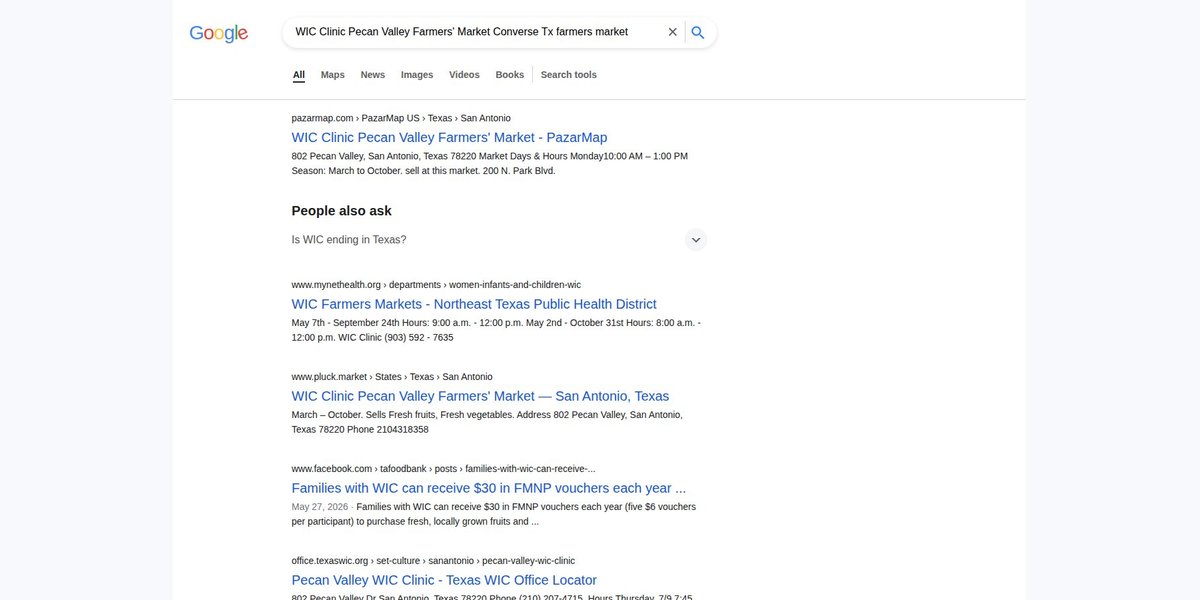Open the Images tab
This screenshot has height=600, width=1200.
pos(417,75)
